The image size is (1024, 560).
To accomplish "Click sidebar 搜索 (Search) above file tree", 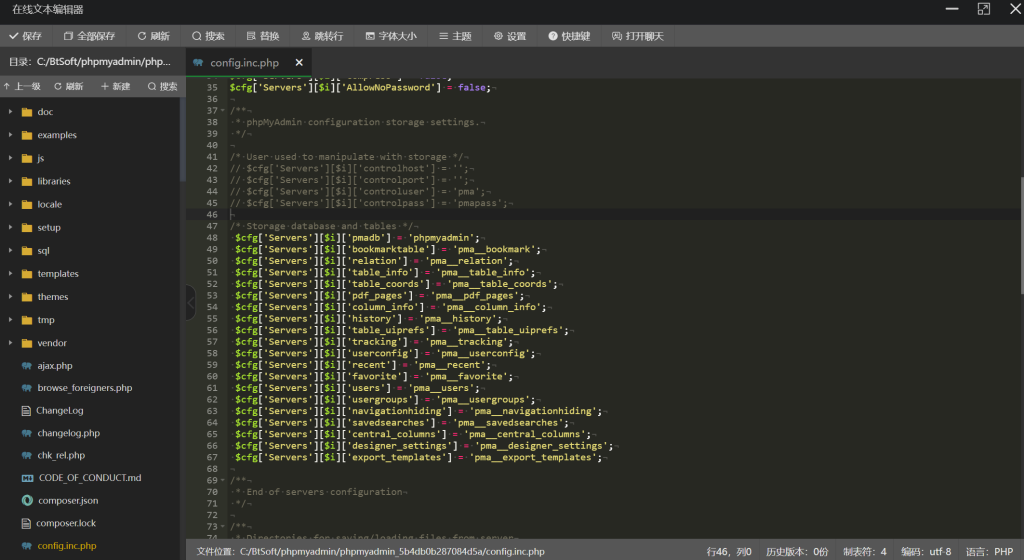I will pyautogui.click(x=162, y=87).
